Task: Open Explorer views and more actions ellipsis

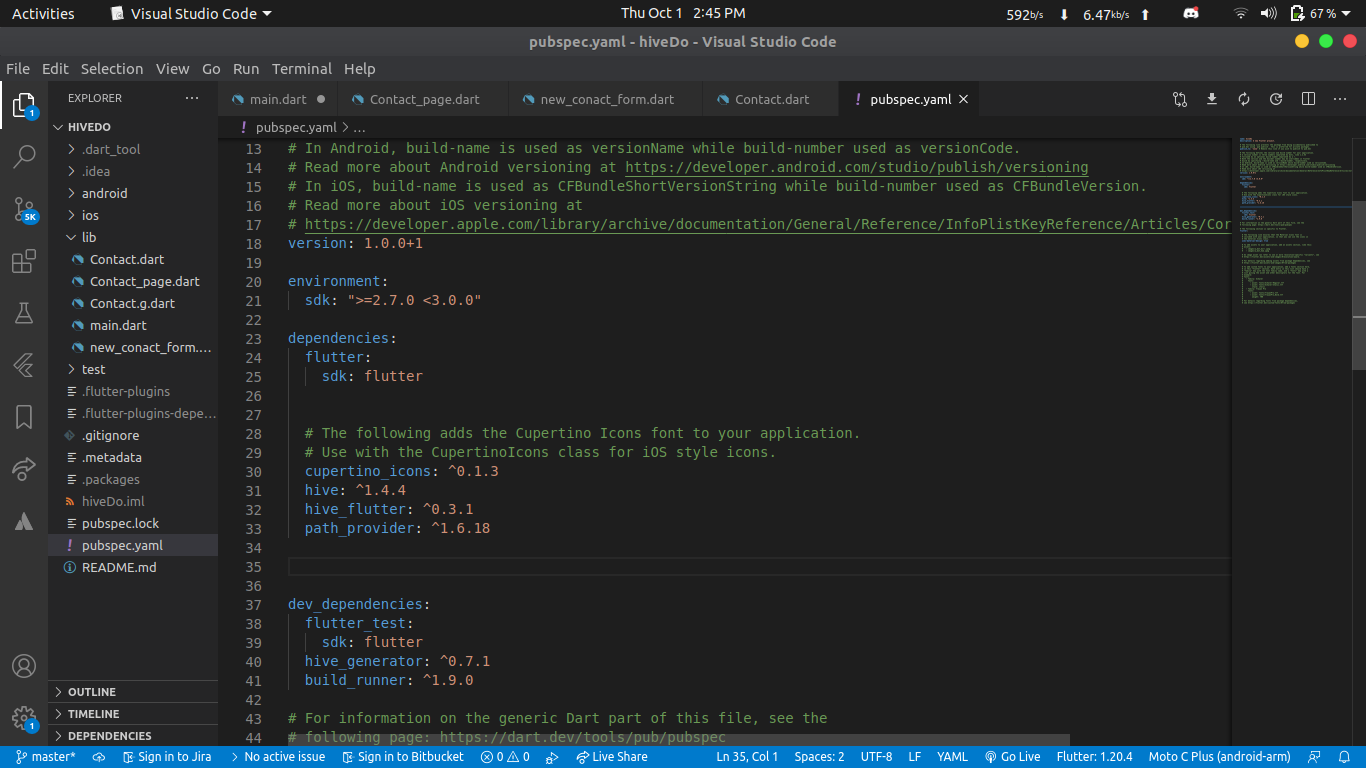Action: (192, 98)
